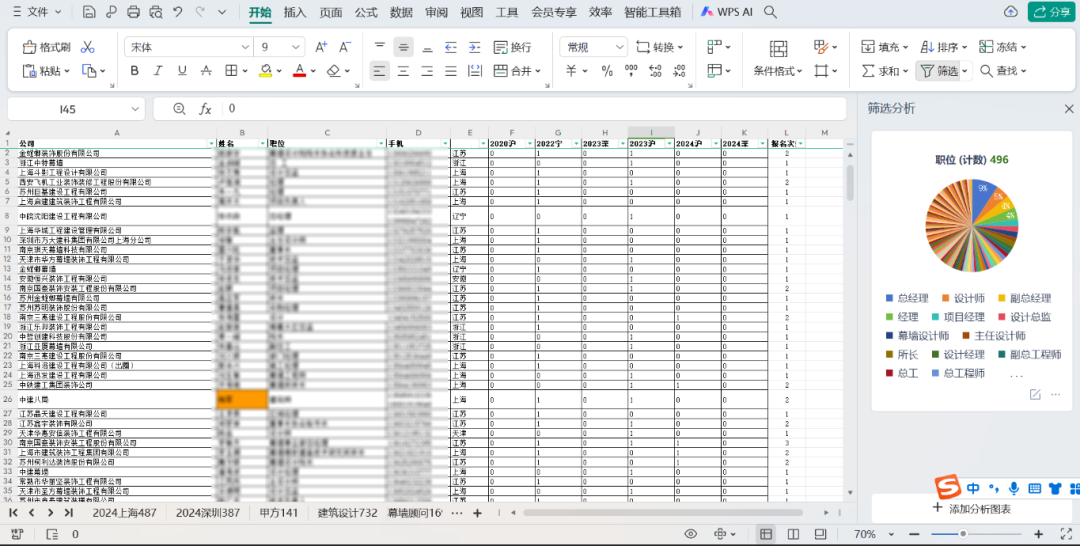Click the percent style icon
Image resolution: width=1080 pixels, height=546 pixels.
click(x=606, y=71)
